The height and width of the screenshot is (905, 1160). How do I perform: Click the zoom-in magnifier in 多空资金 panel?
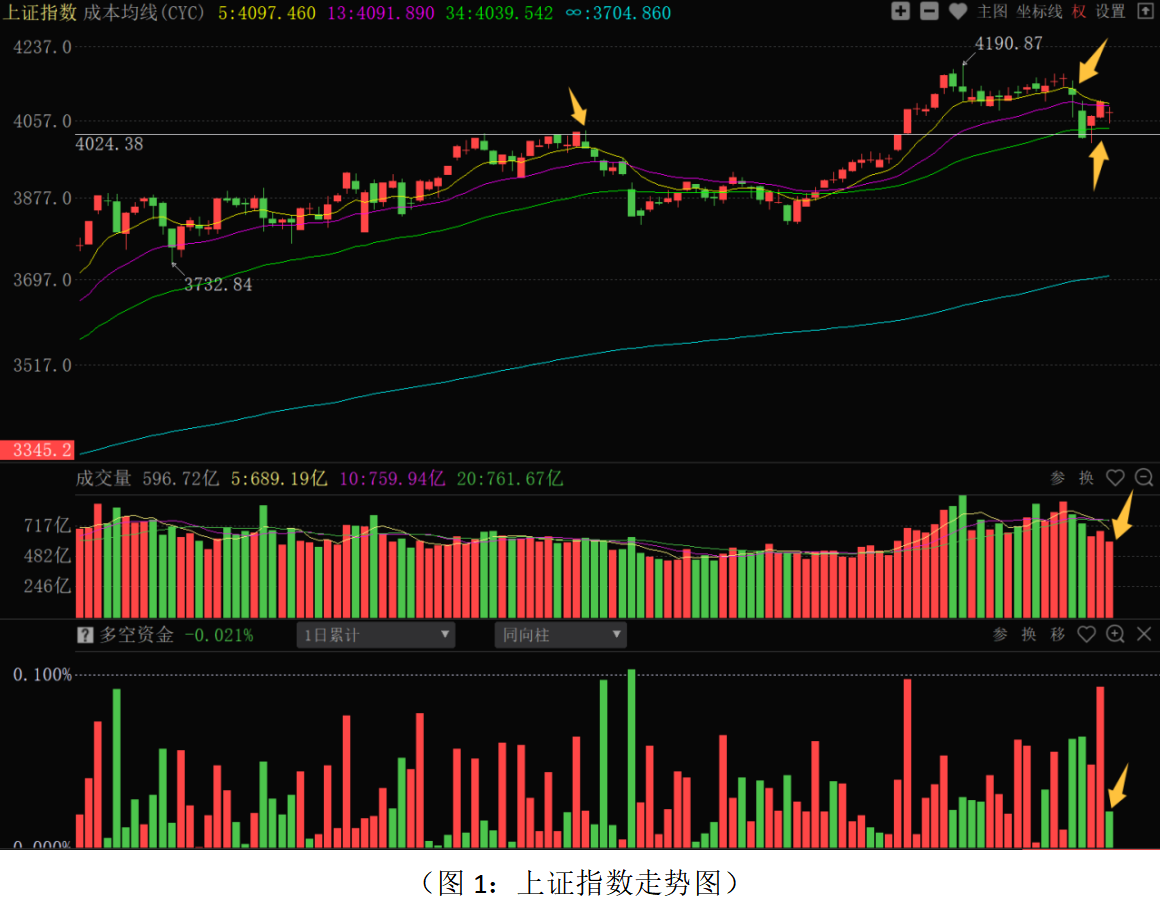1116,634
